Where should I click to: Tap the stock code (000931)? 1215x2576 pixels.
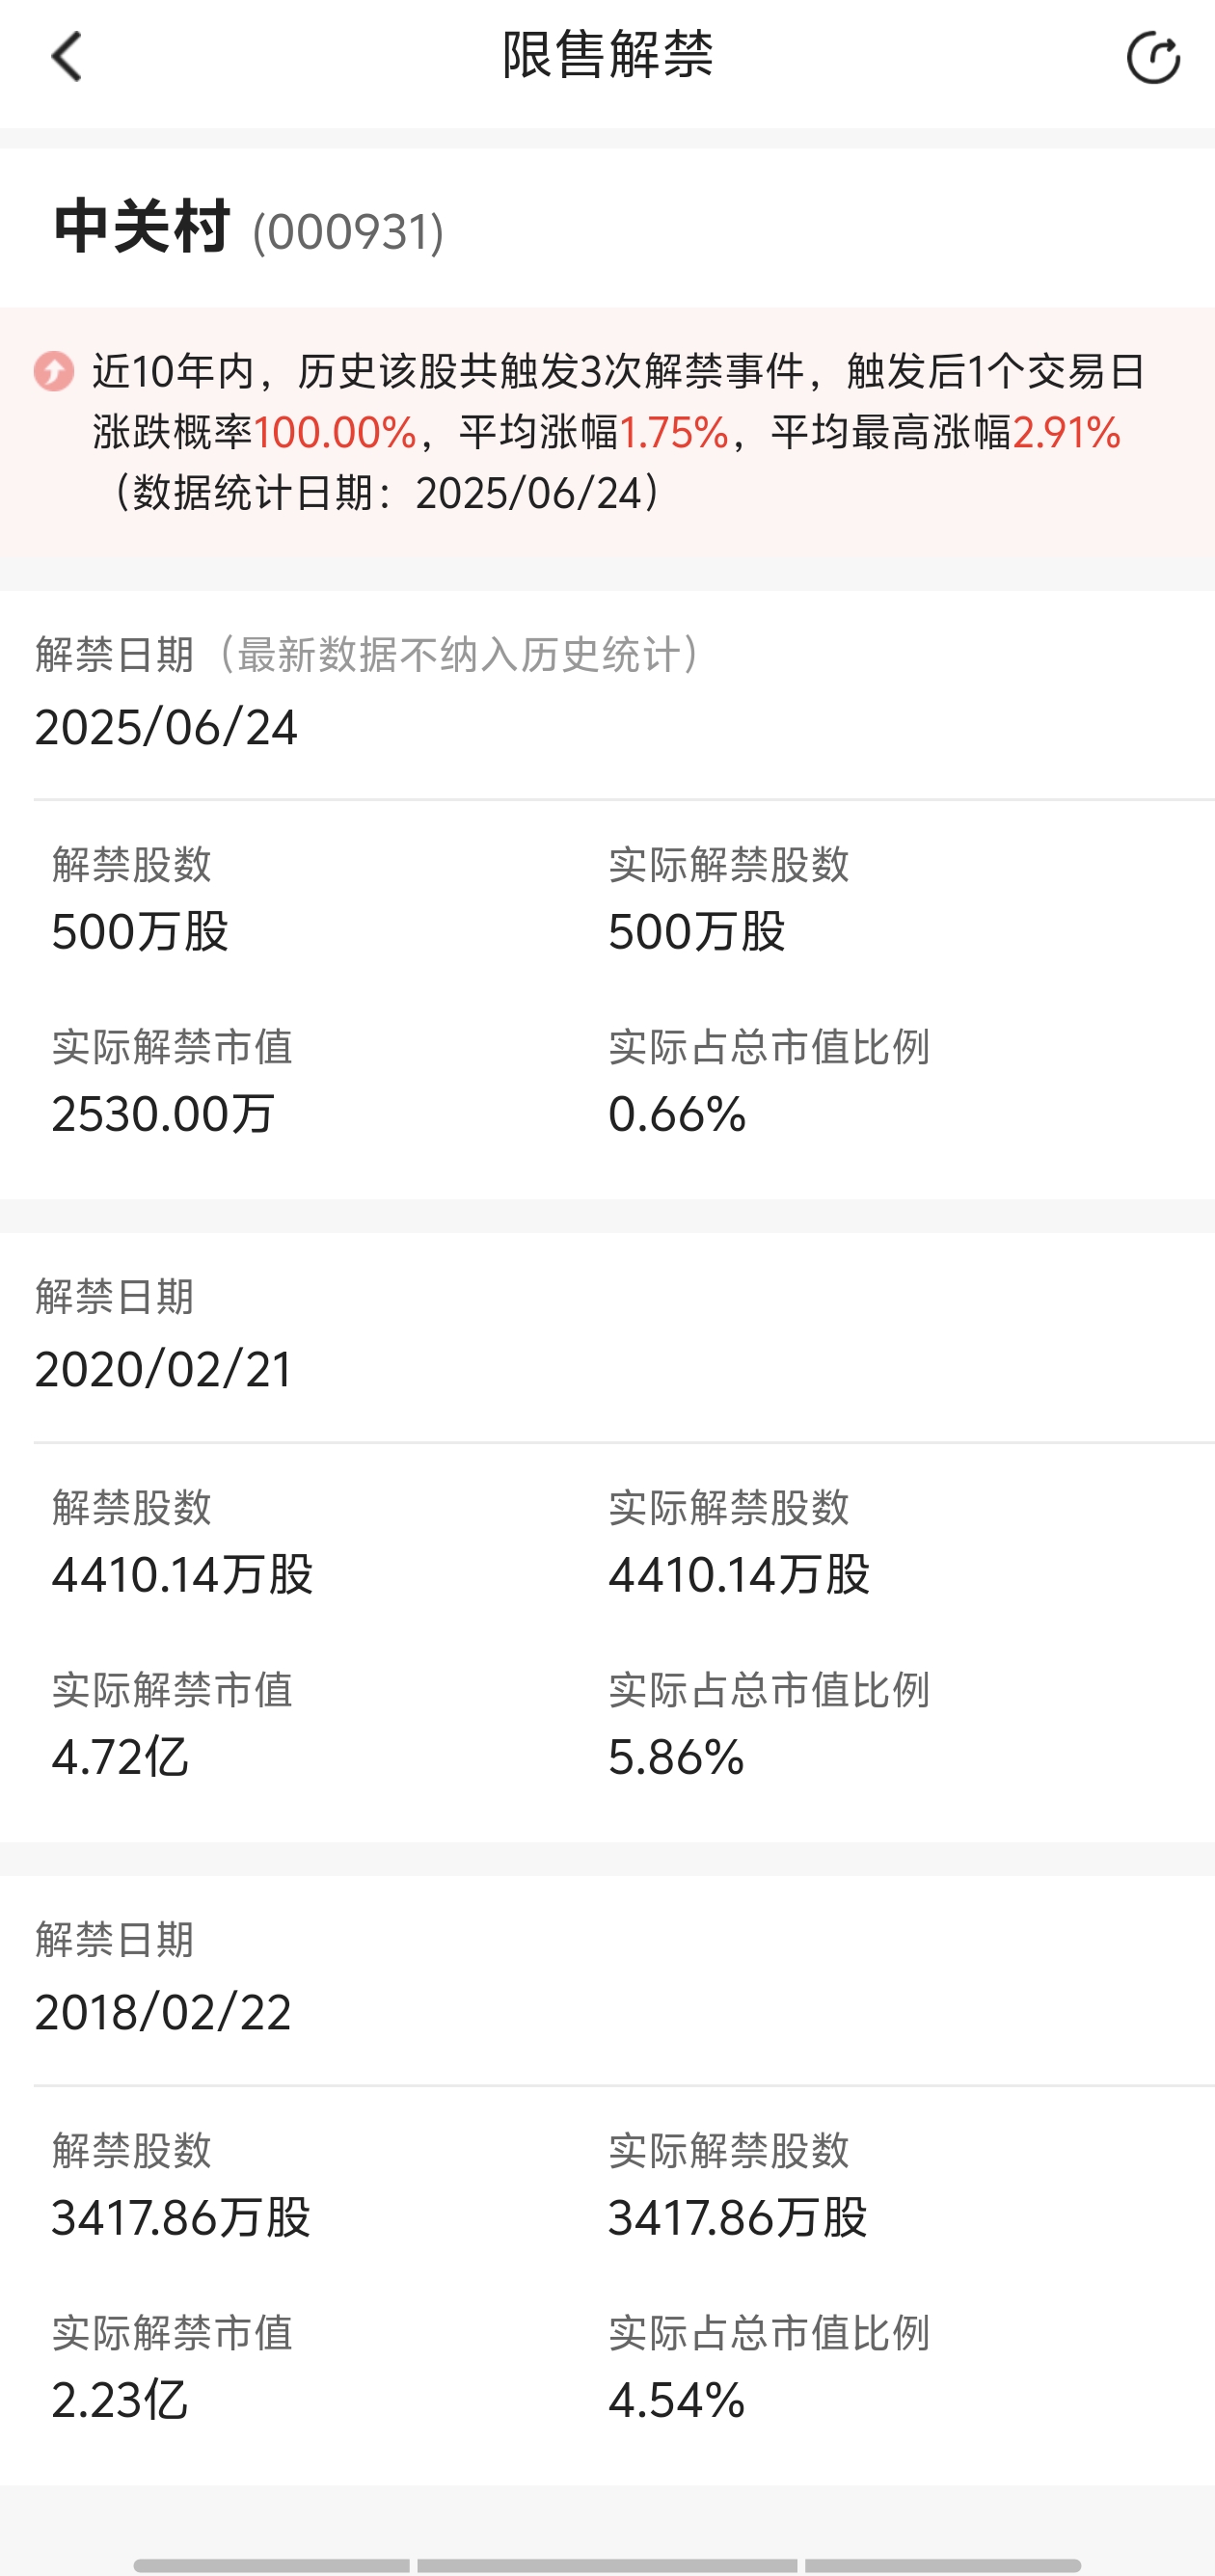(348, 233)
